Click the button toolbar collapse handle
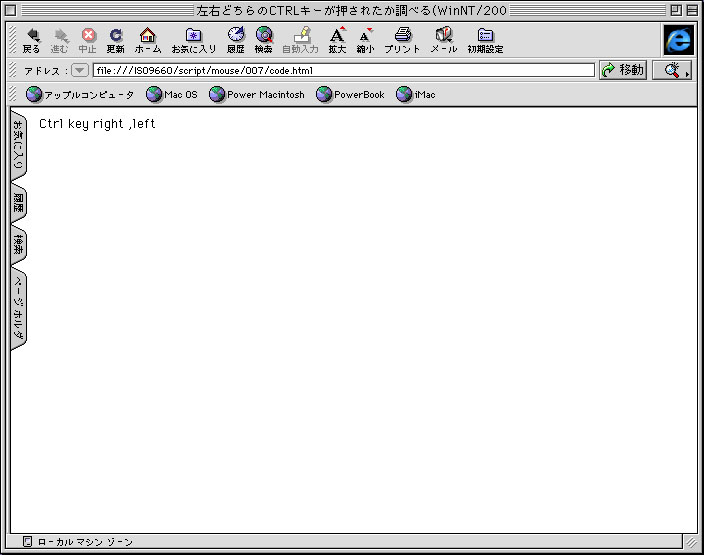Viewport: 704px width, 555px height. click(x=13, y=40)
